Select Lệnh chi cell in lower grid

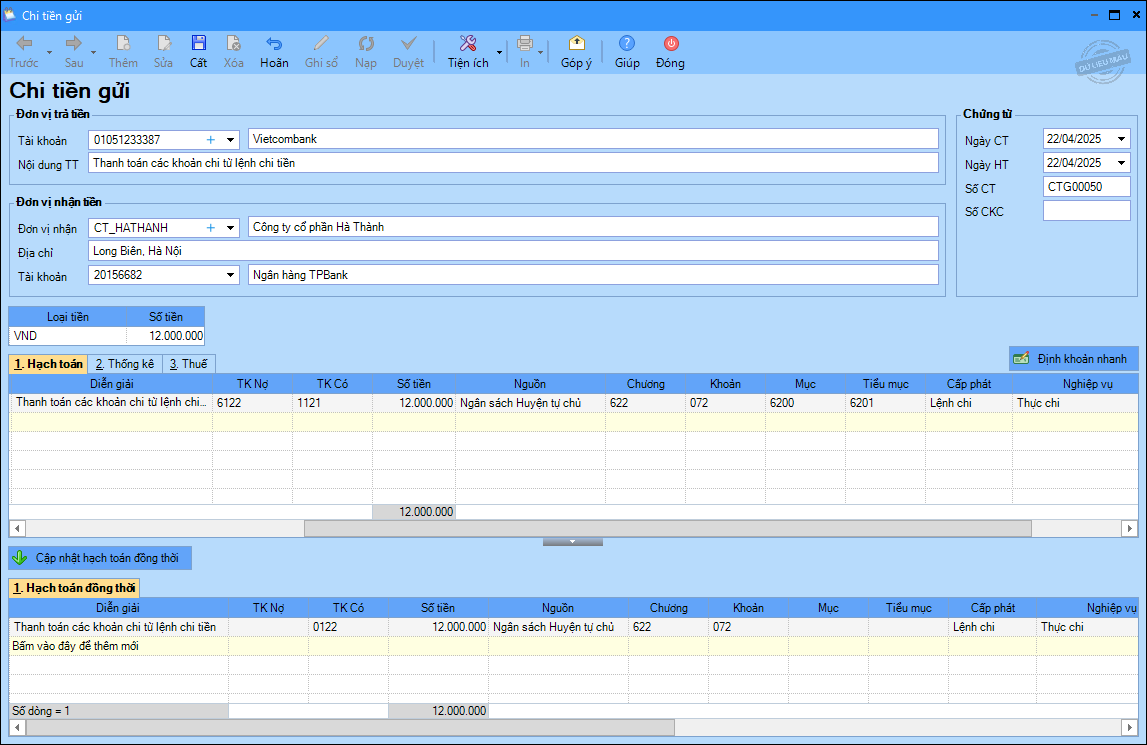coord(993,627)
